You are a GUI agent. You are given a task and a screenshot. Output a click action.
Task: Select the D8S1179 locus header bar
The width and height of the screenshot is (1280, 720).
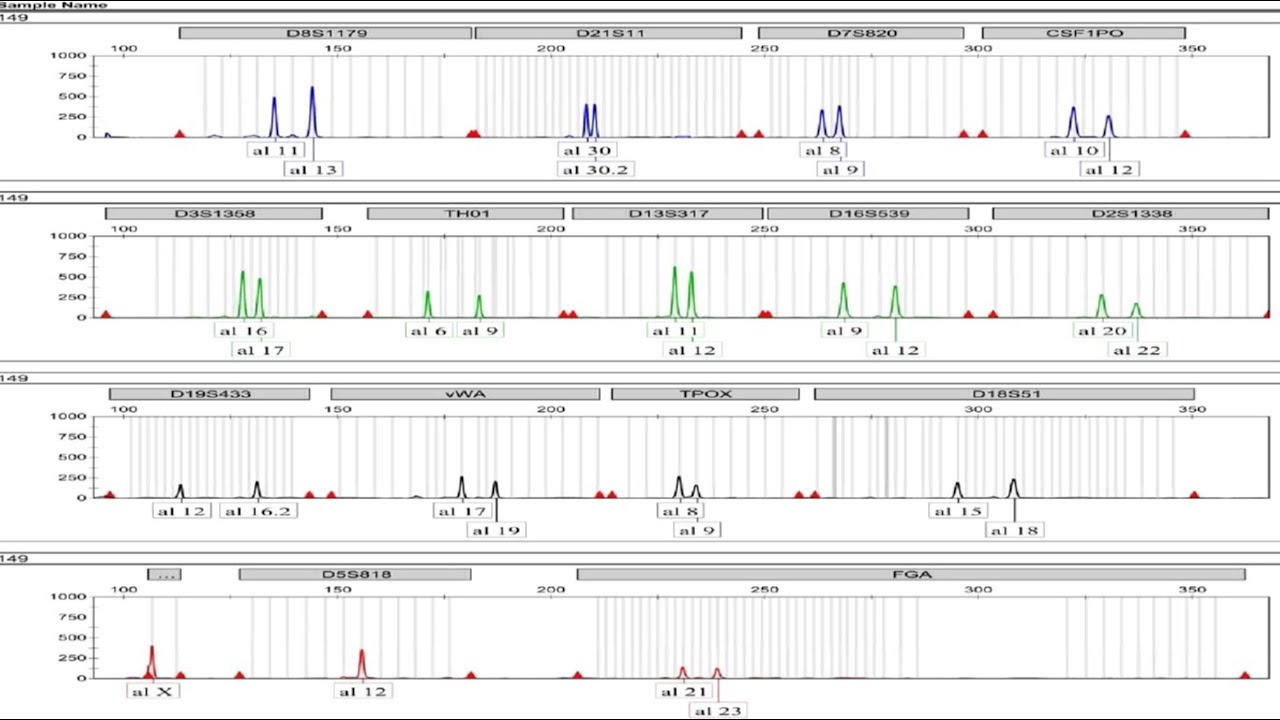pos(325,33)
